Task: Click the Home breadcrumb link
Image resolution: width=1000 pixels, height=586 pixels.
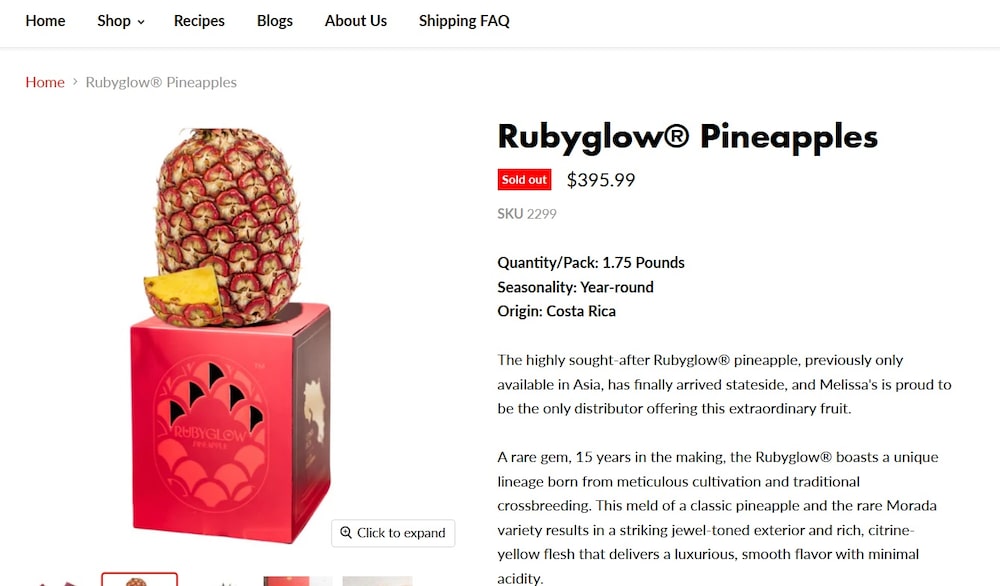Action: [45, 82]
